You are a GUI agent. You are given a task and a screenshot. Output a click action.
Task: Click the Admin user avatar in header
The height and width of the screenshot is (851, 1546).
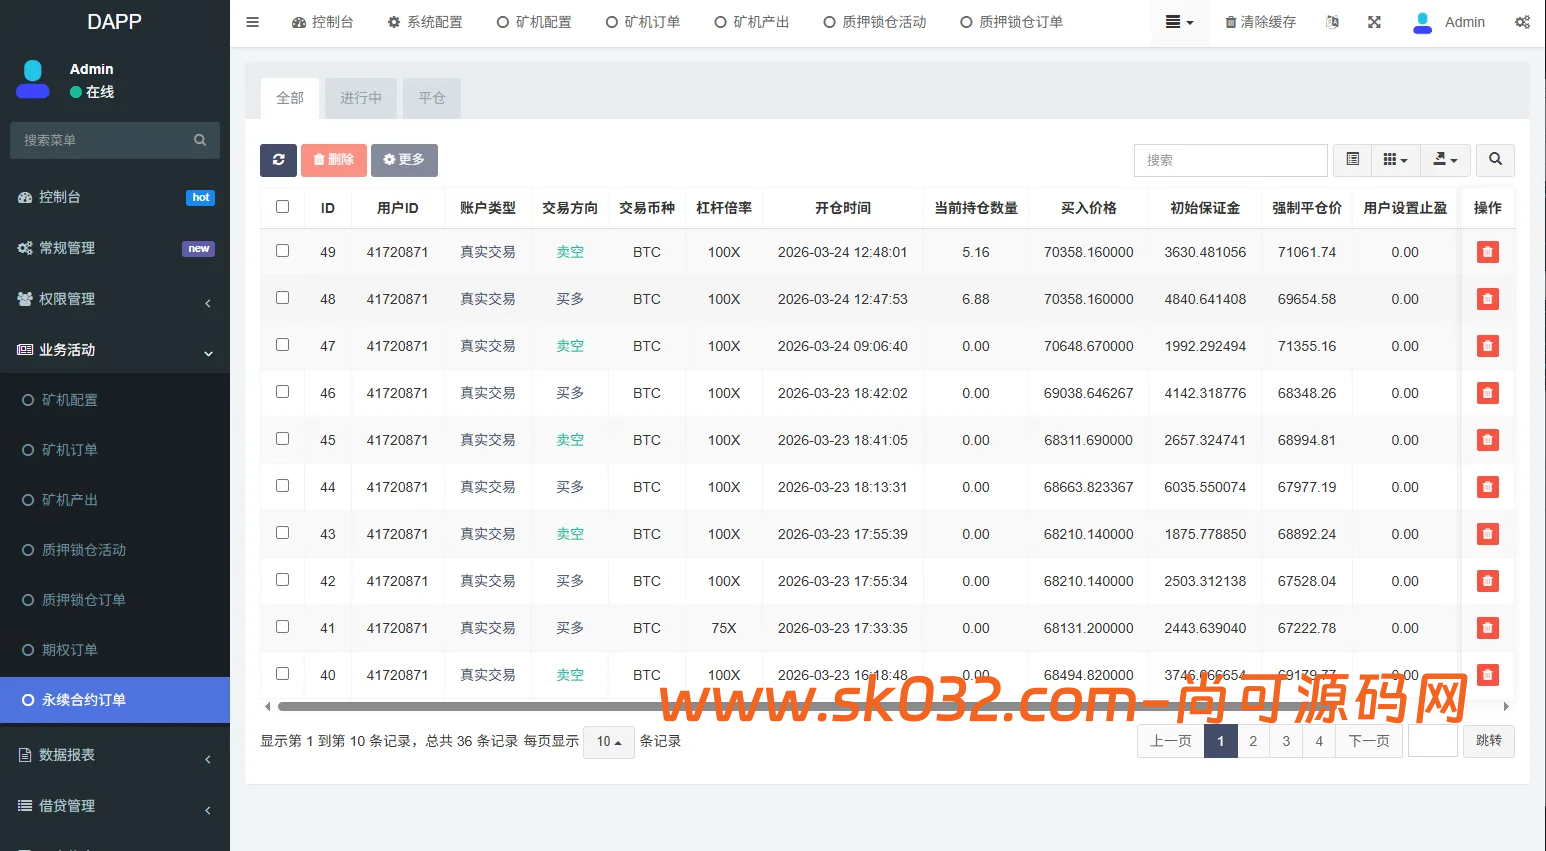click(1422, 22)
